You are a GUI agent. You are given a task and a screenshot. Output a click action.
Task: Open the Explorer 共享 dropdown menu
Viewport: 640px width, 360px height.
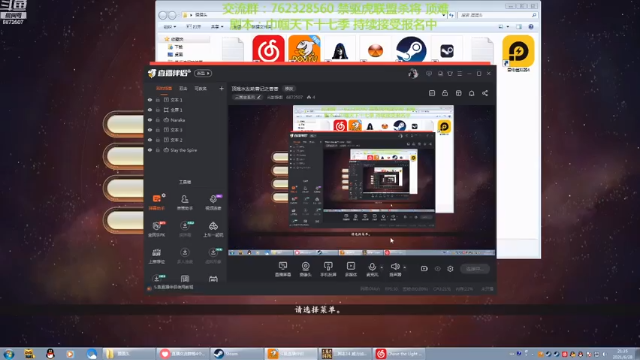(216, 27)
